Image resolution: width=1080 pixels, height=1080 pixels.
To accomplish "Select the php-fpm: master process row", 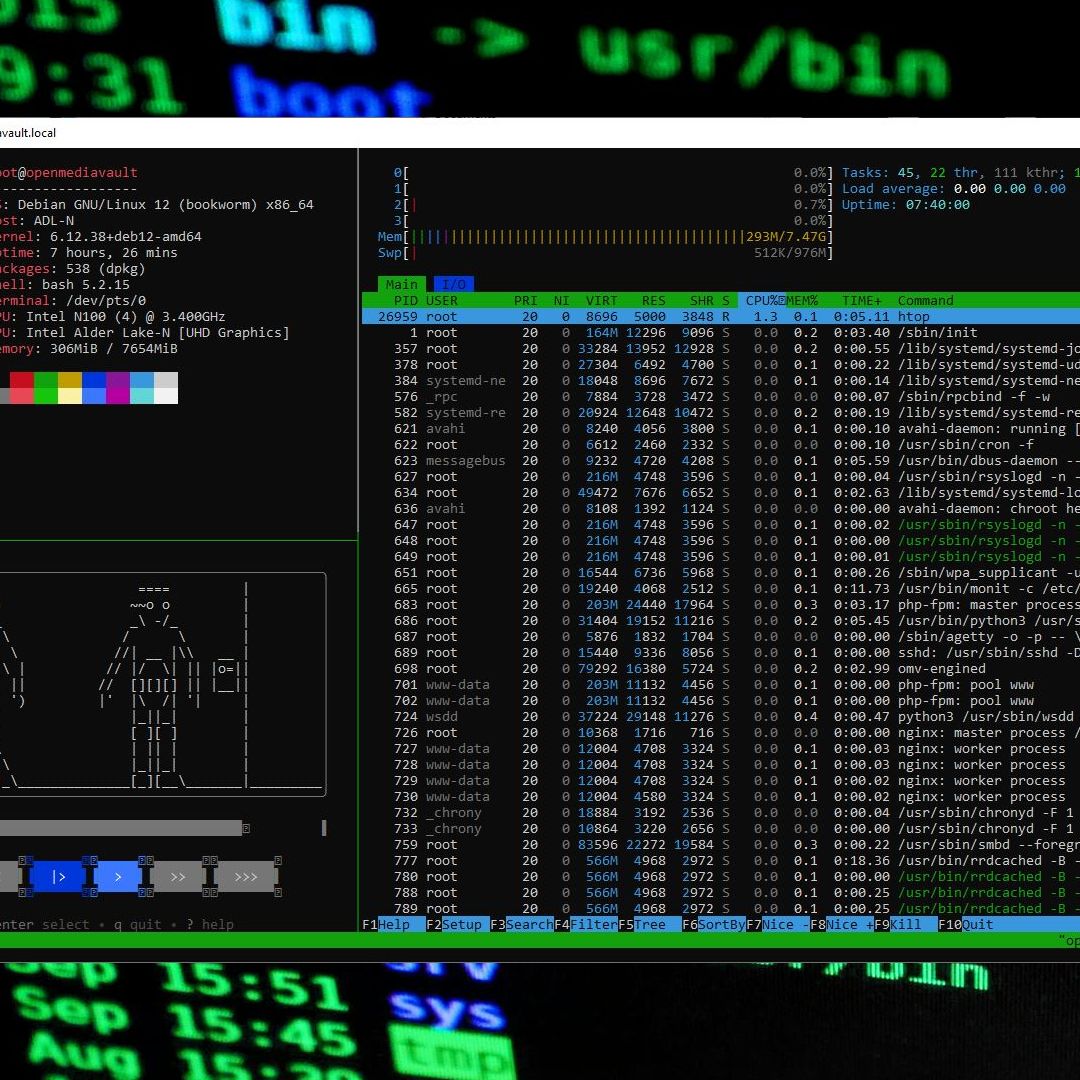I will point(720,604).
